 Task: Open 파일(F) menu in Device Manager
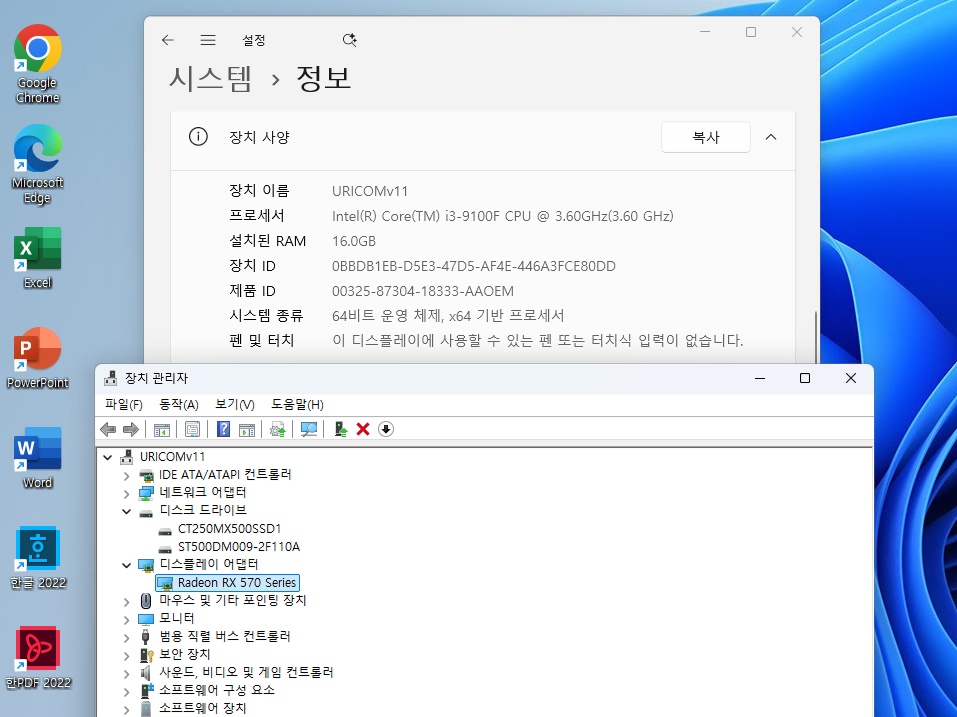pyautogui.click(x=123, y=405)
